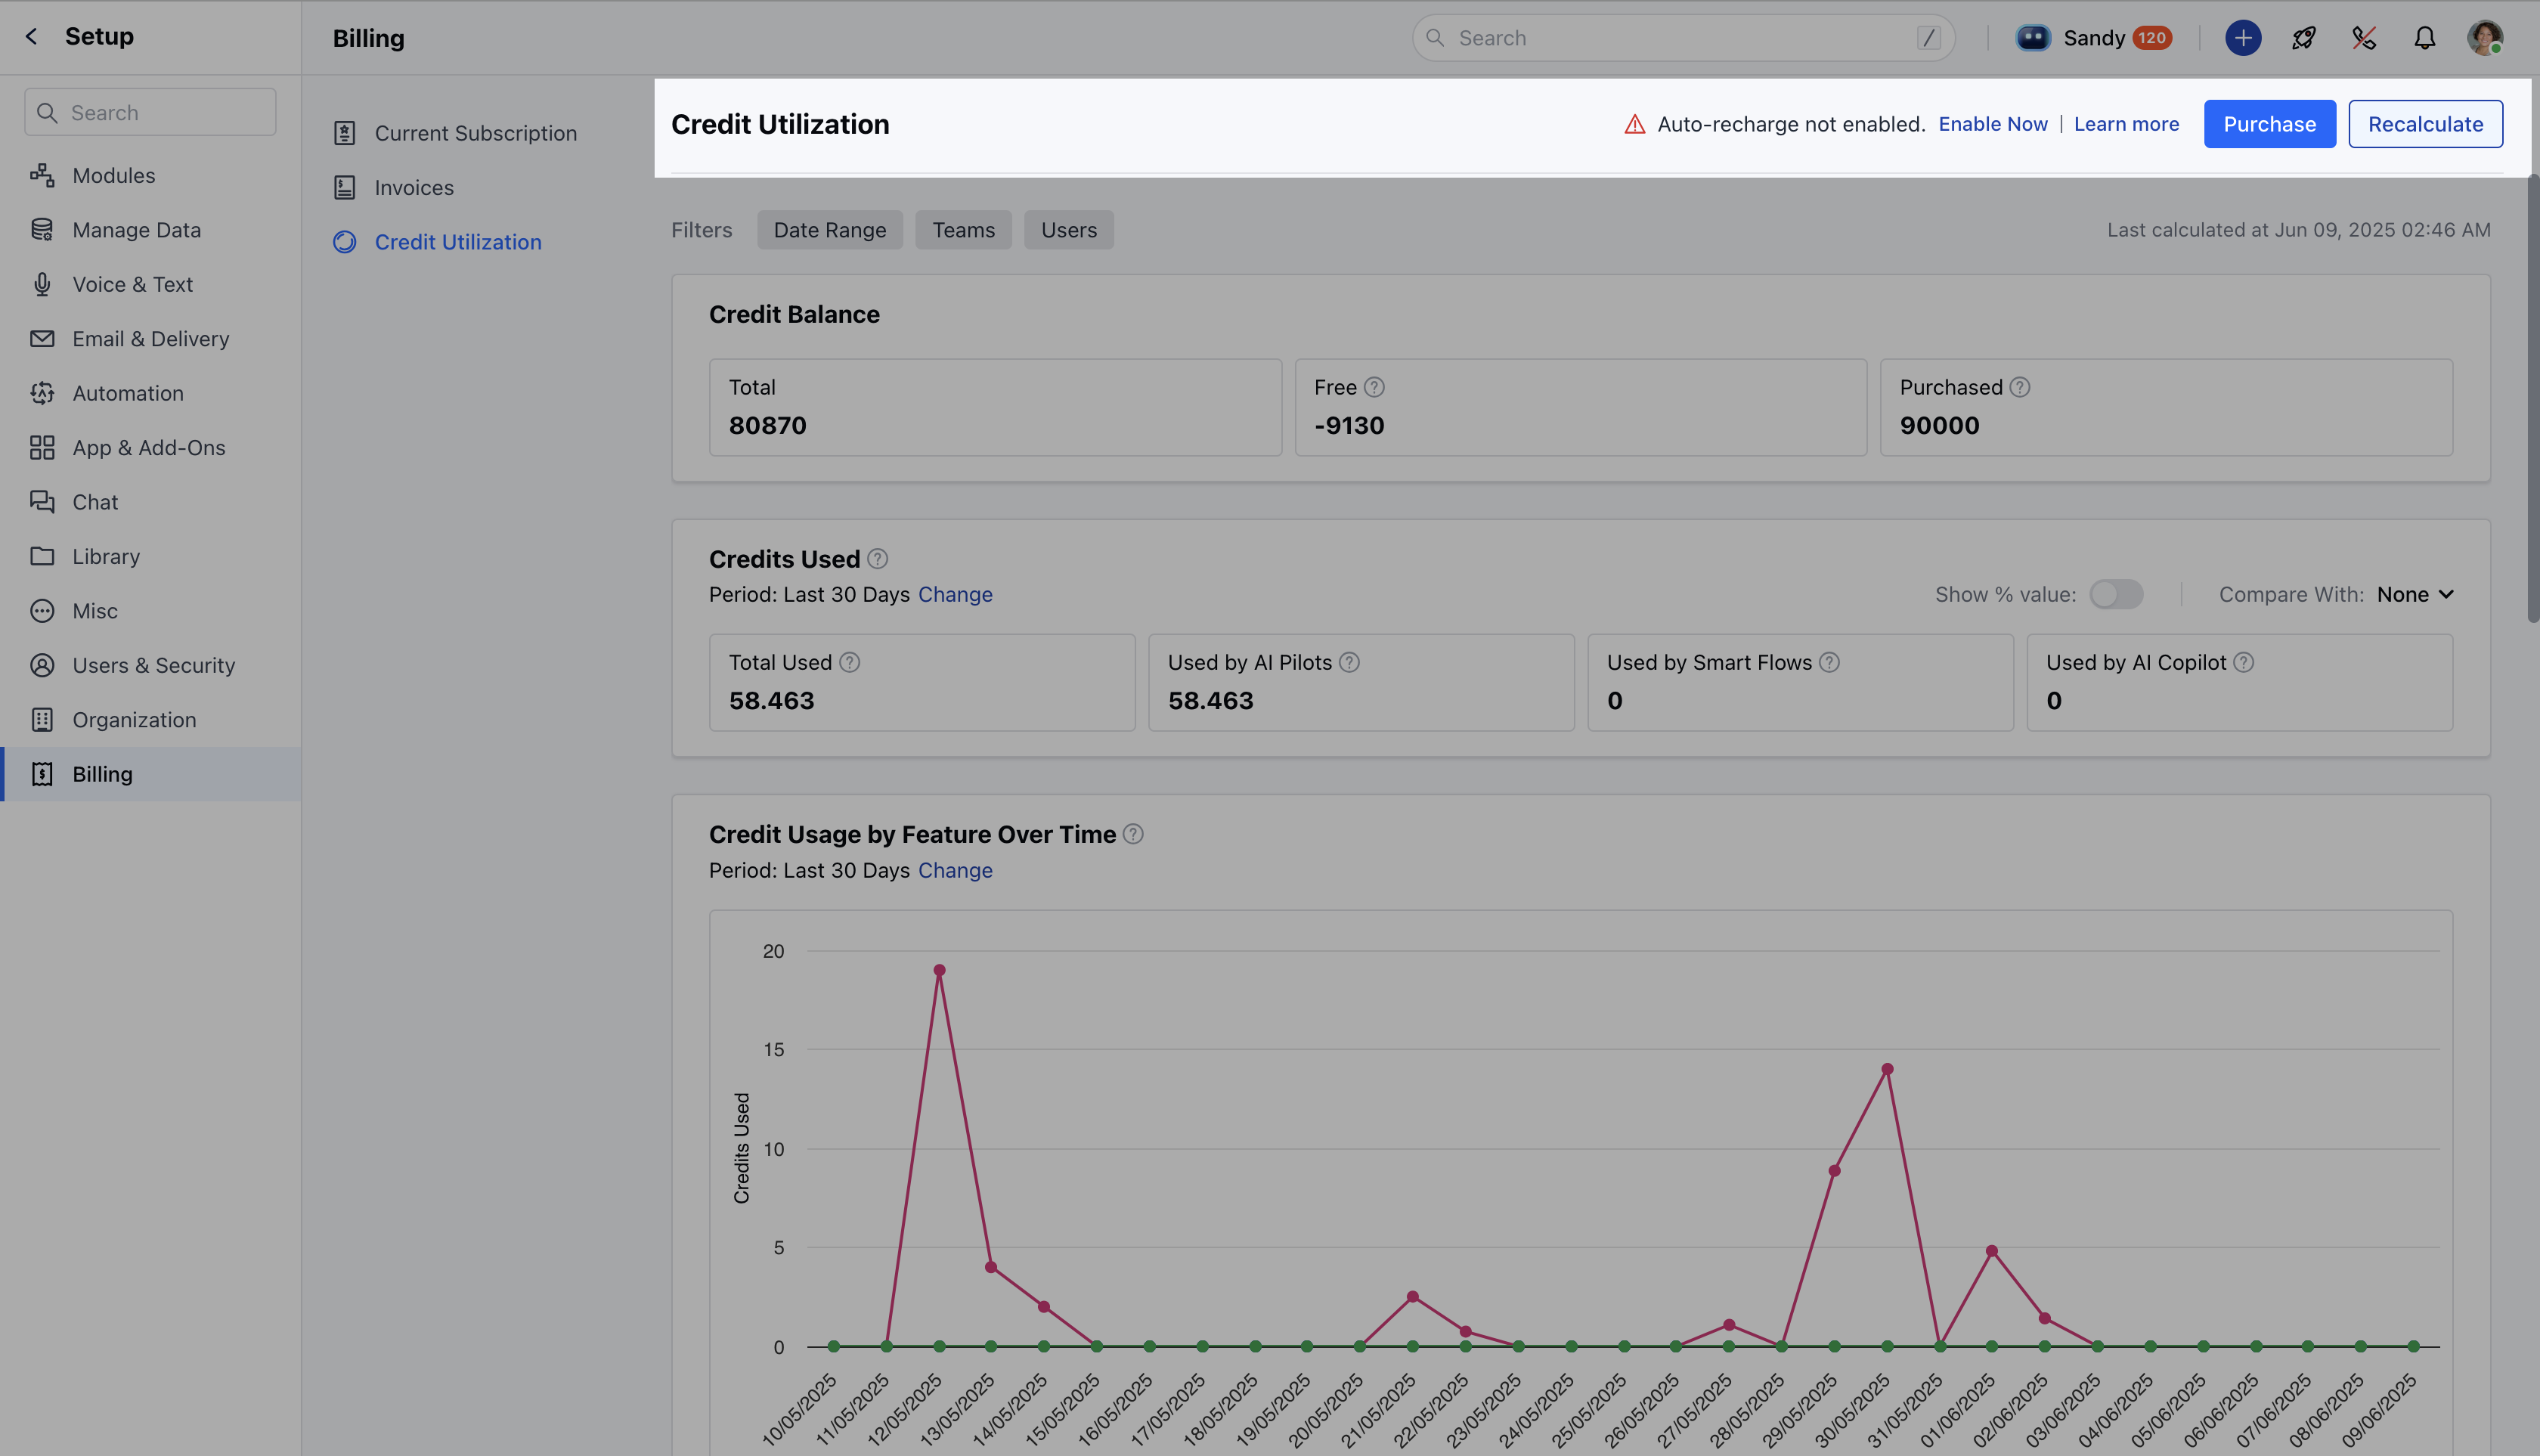Open the rocket icon in header
The height and width of the screenshot is (1456, 2540).
(2304, 38)
